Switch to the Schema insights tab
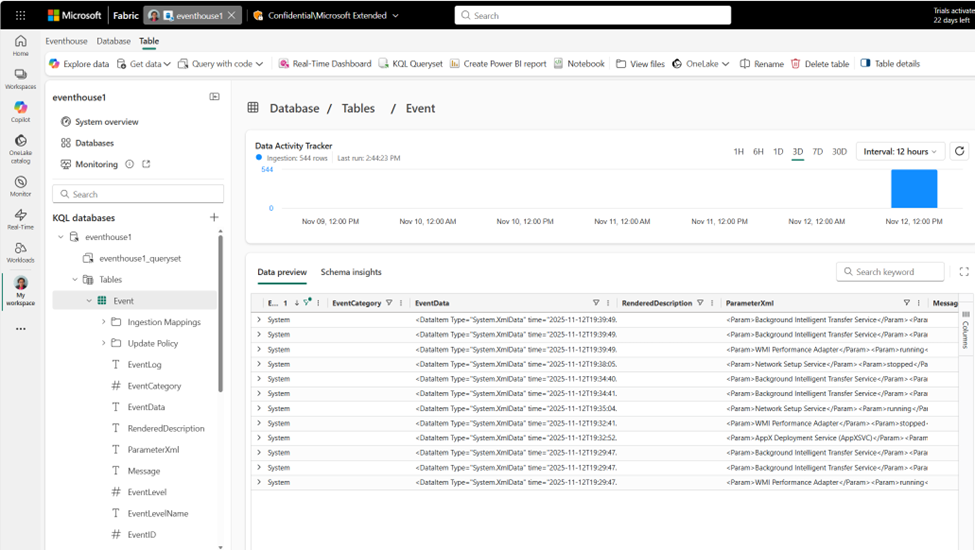Image resolution: width=975 pixels, height=550 pixels. click(351, 272)
